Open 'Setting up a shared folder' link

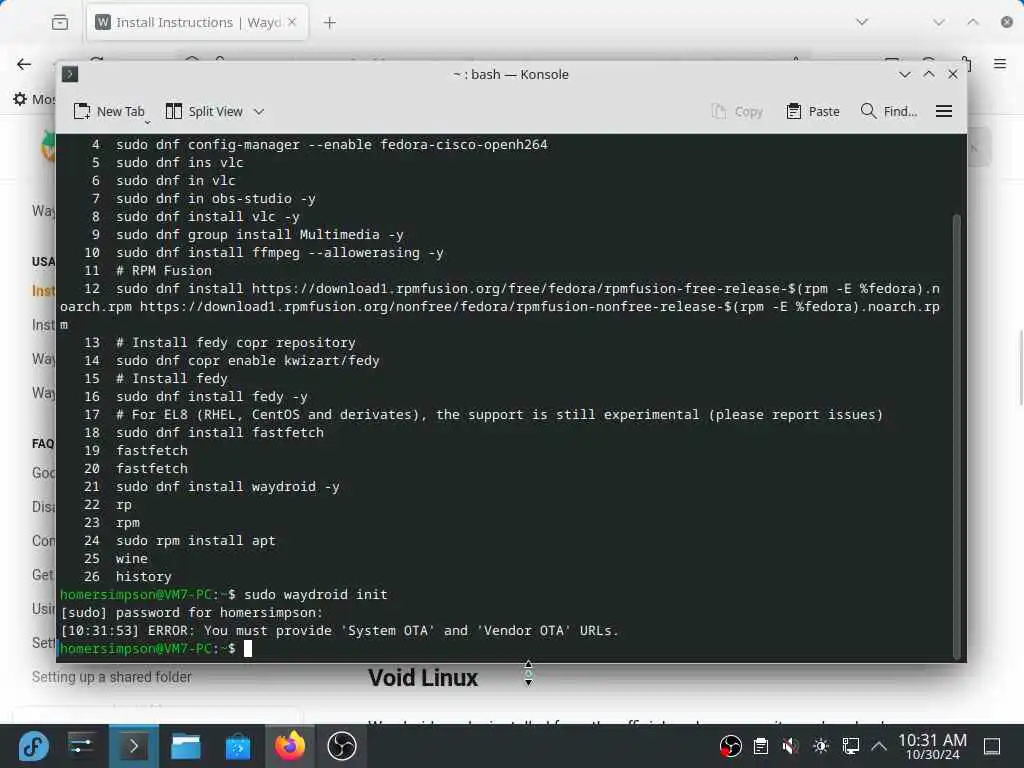coord(112,677)
